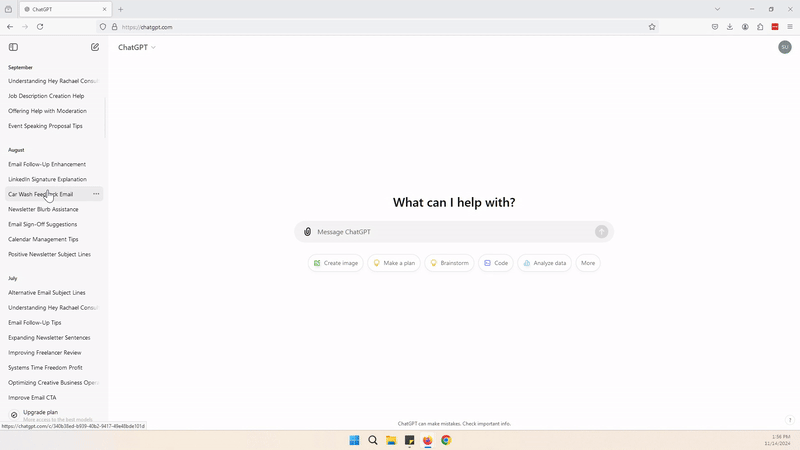Image resolution: width=800 pixels, height=450 pixels.
Task: Open File Explorer from taskbar
Action: [x=391, y=440]
